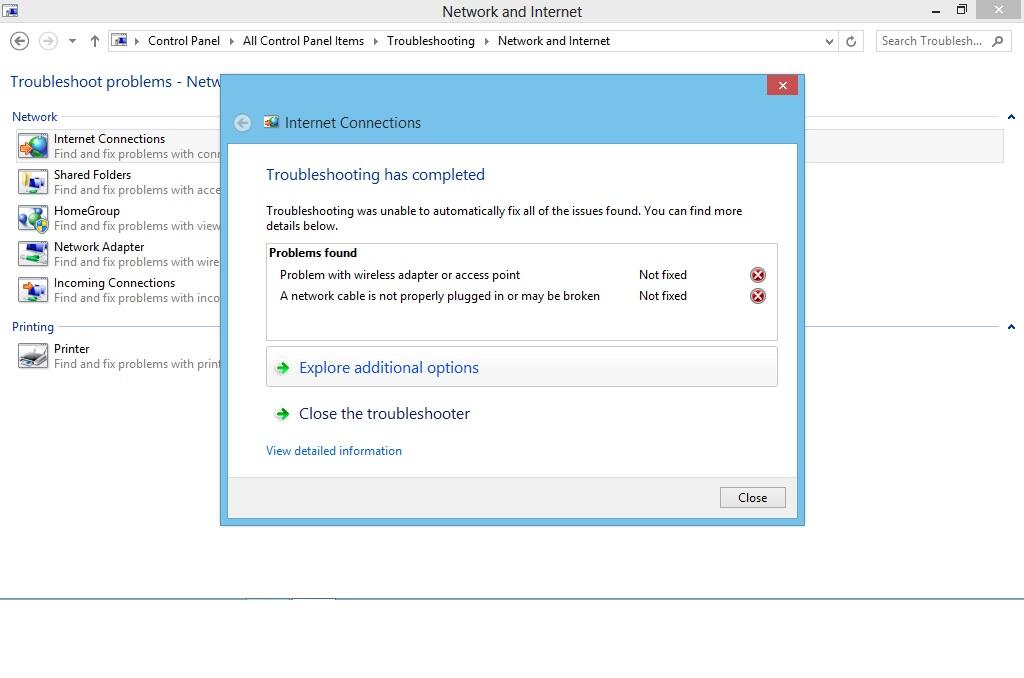Expand breadcrumb arrow after Control Panel
This screenshot has width=1024, height=678.
click(x=231, y=41)
